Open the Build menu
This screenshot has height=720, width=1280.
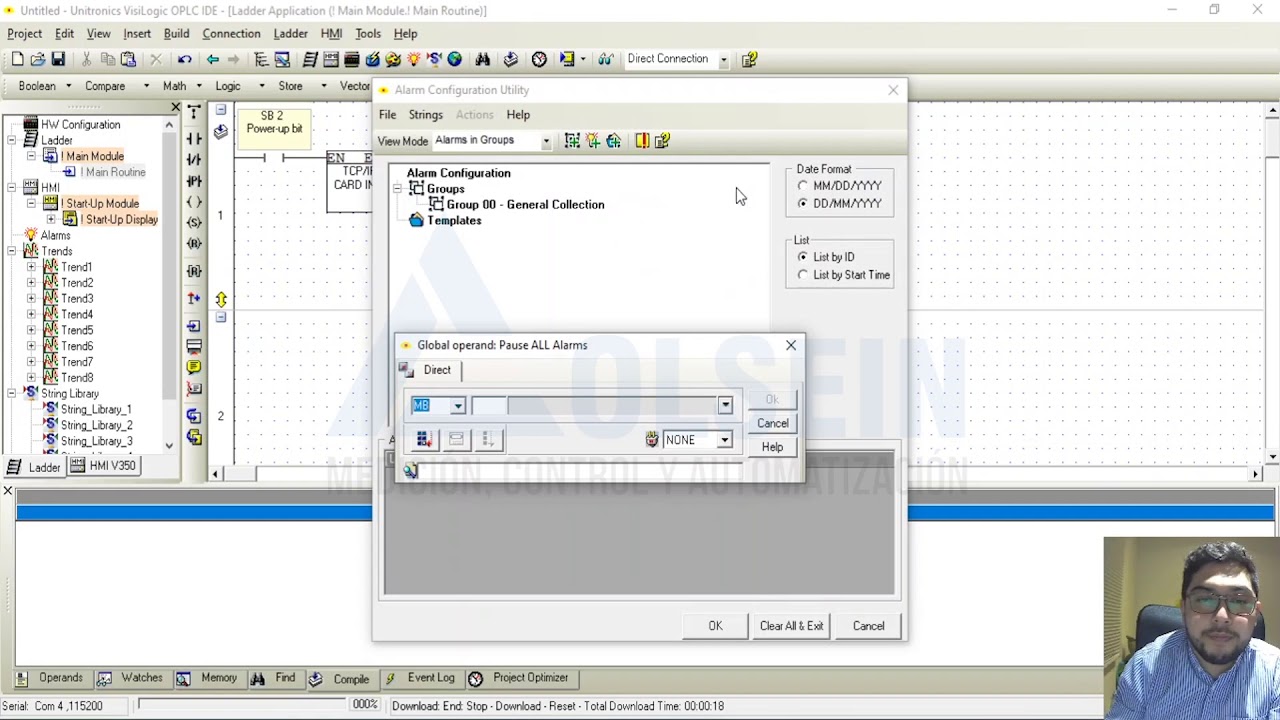tap(176, 34)
